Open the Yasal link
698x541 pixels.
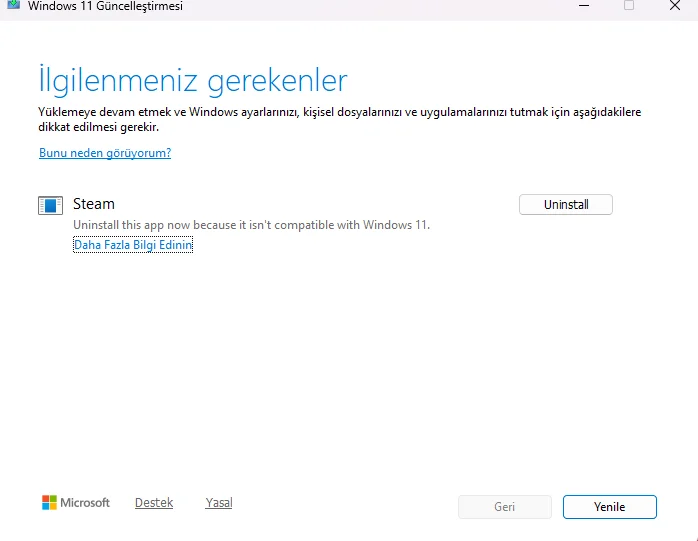(219, 502)
